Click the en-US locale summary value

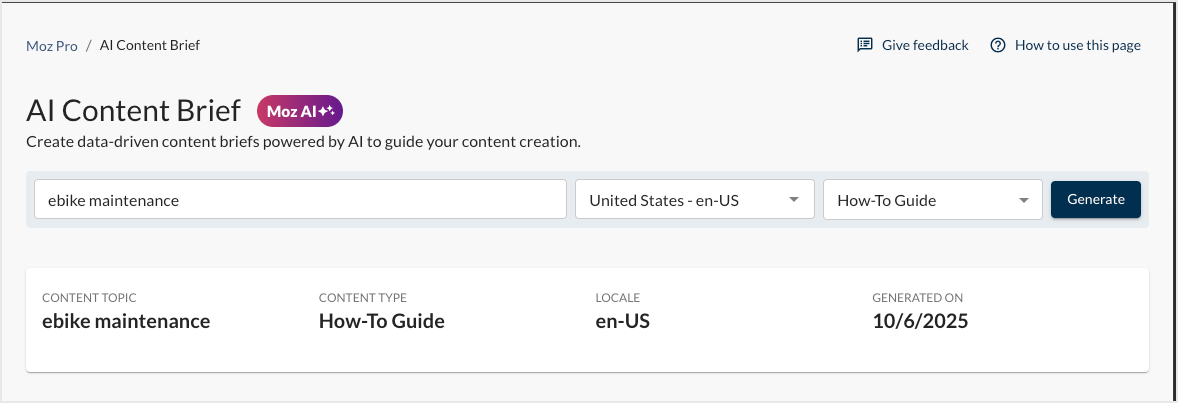tap(623, 321)
